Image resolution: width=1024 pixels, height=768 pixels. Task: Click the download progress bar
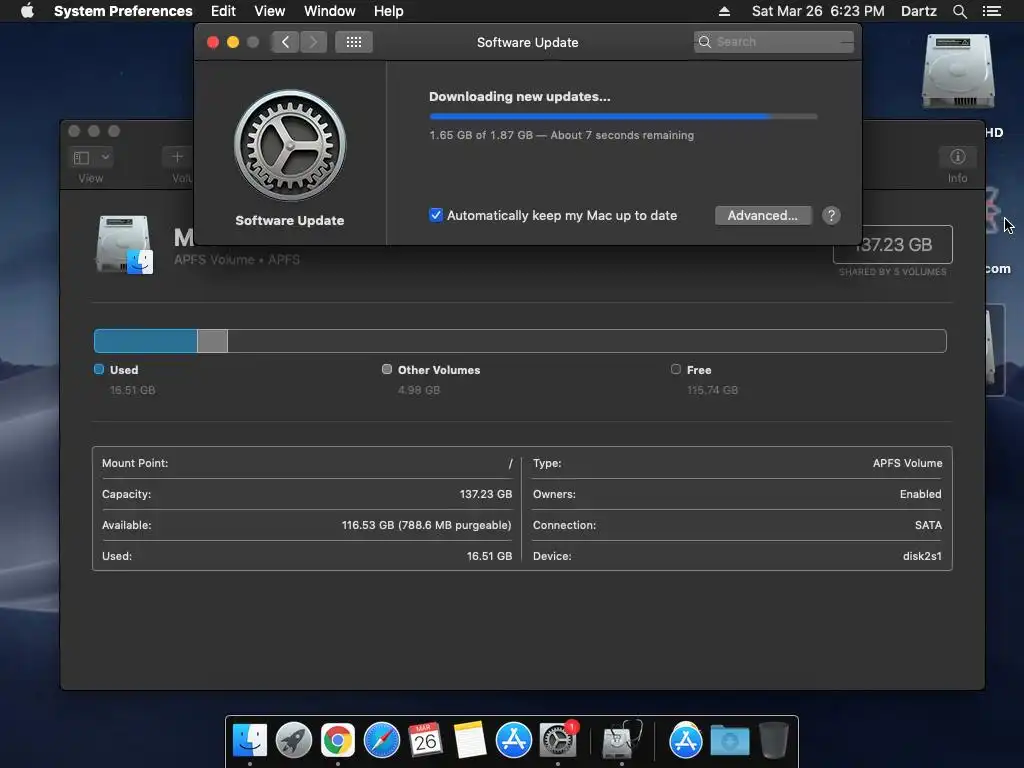[x=623, y=116]
